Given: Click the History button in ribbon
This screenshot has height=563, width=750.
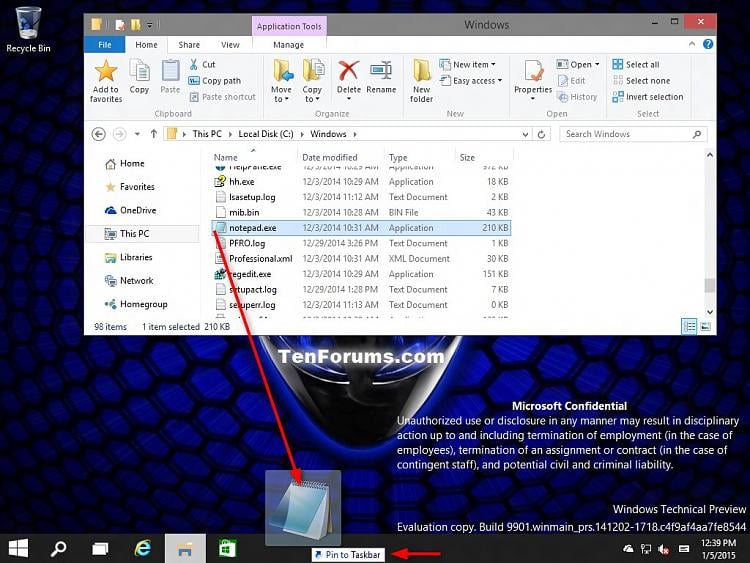Looking at the screenshot, I should tap(577, 97).
